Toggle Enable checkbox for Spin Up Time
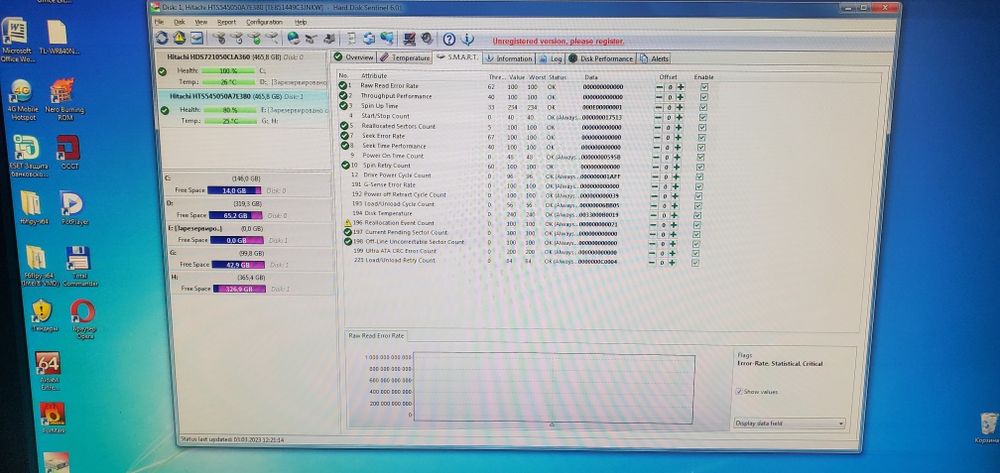Viewport: 1000px width, 473px height. pos(703,106)
